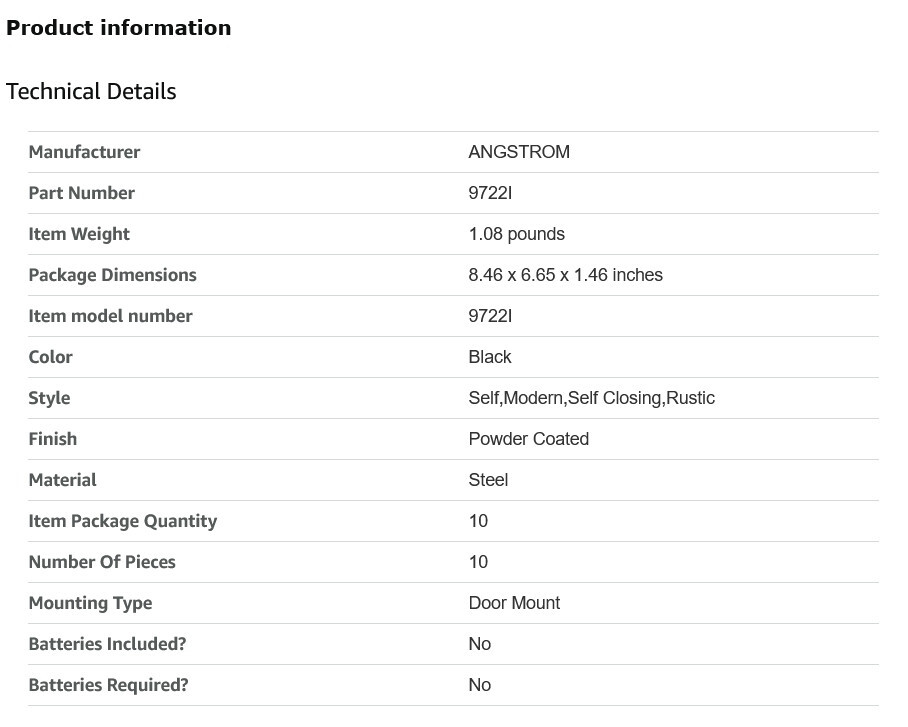Click the Steel material value

[x=488, y=480]
